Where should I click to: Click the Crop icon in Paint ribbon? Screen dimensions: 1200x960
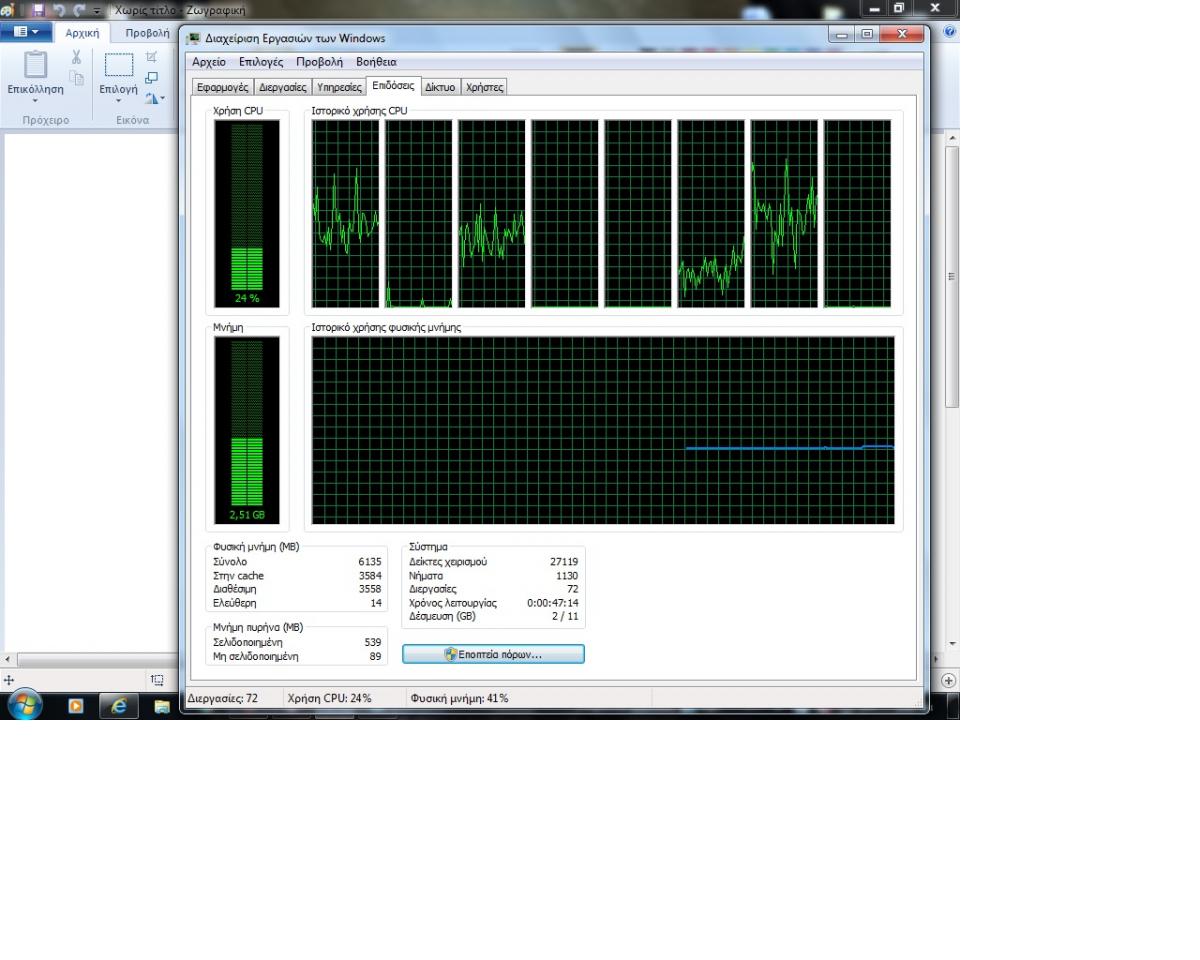[151, 57]
